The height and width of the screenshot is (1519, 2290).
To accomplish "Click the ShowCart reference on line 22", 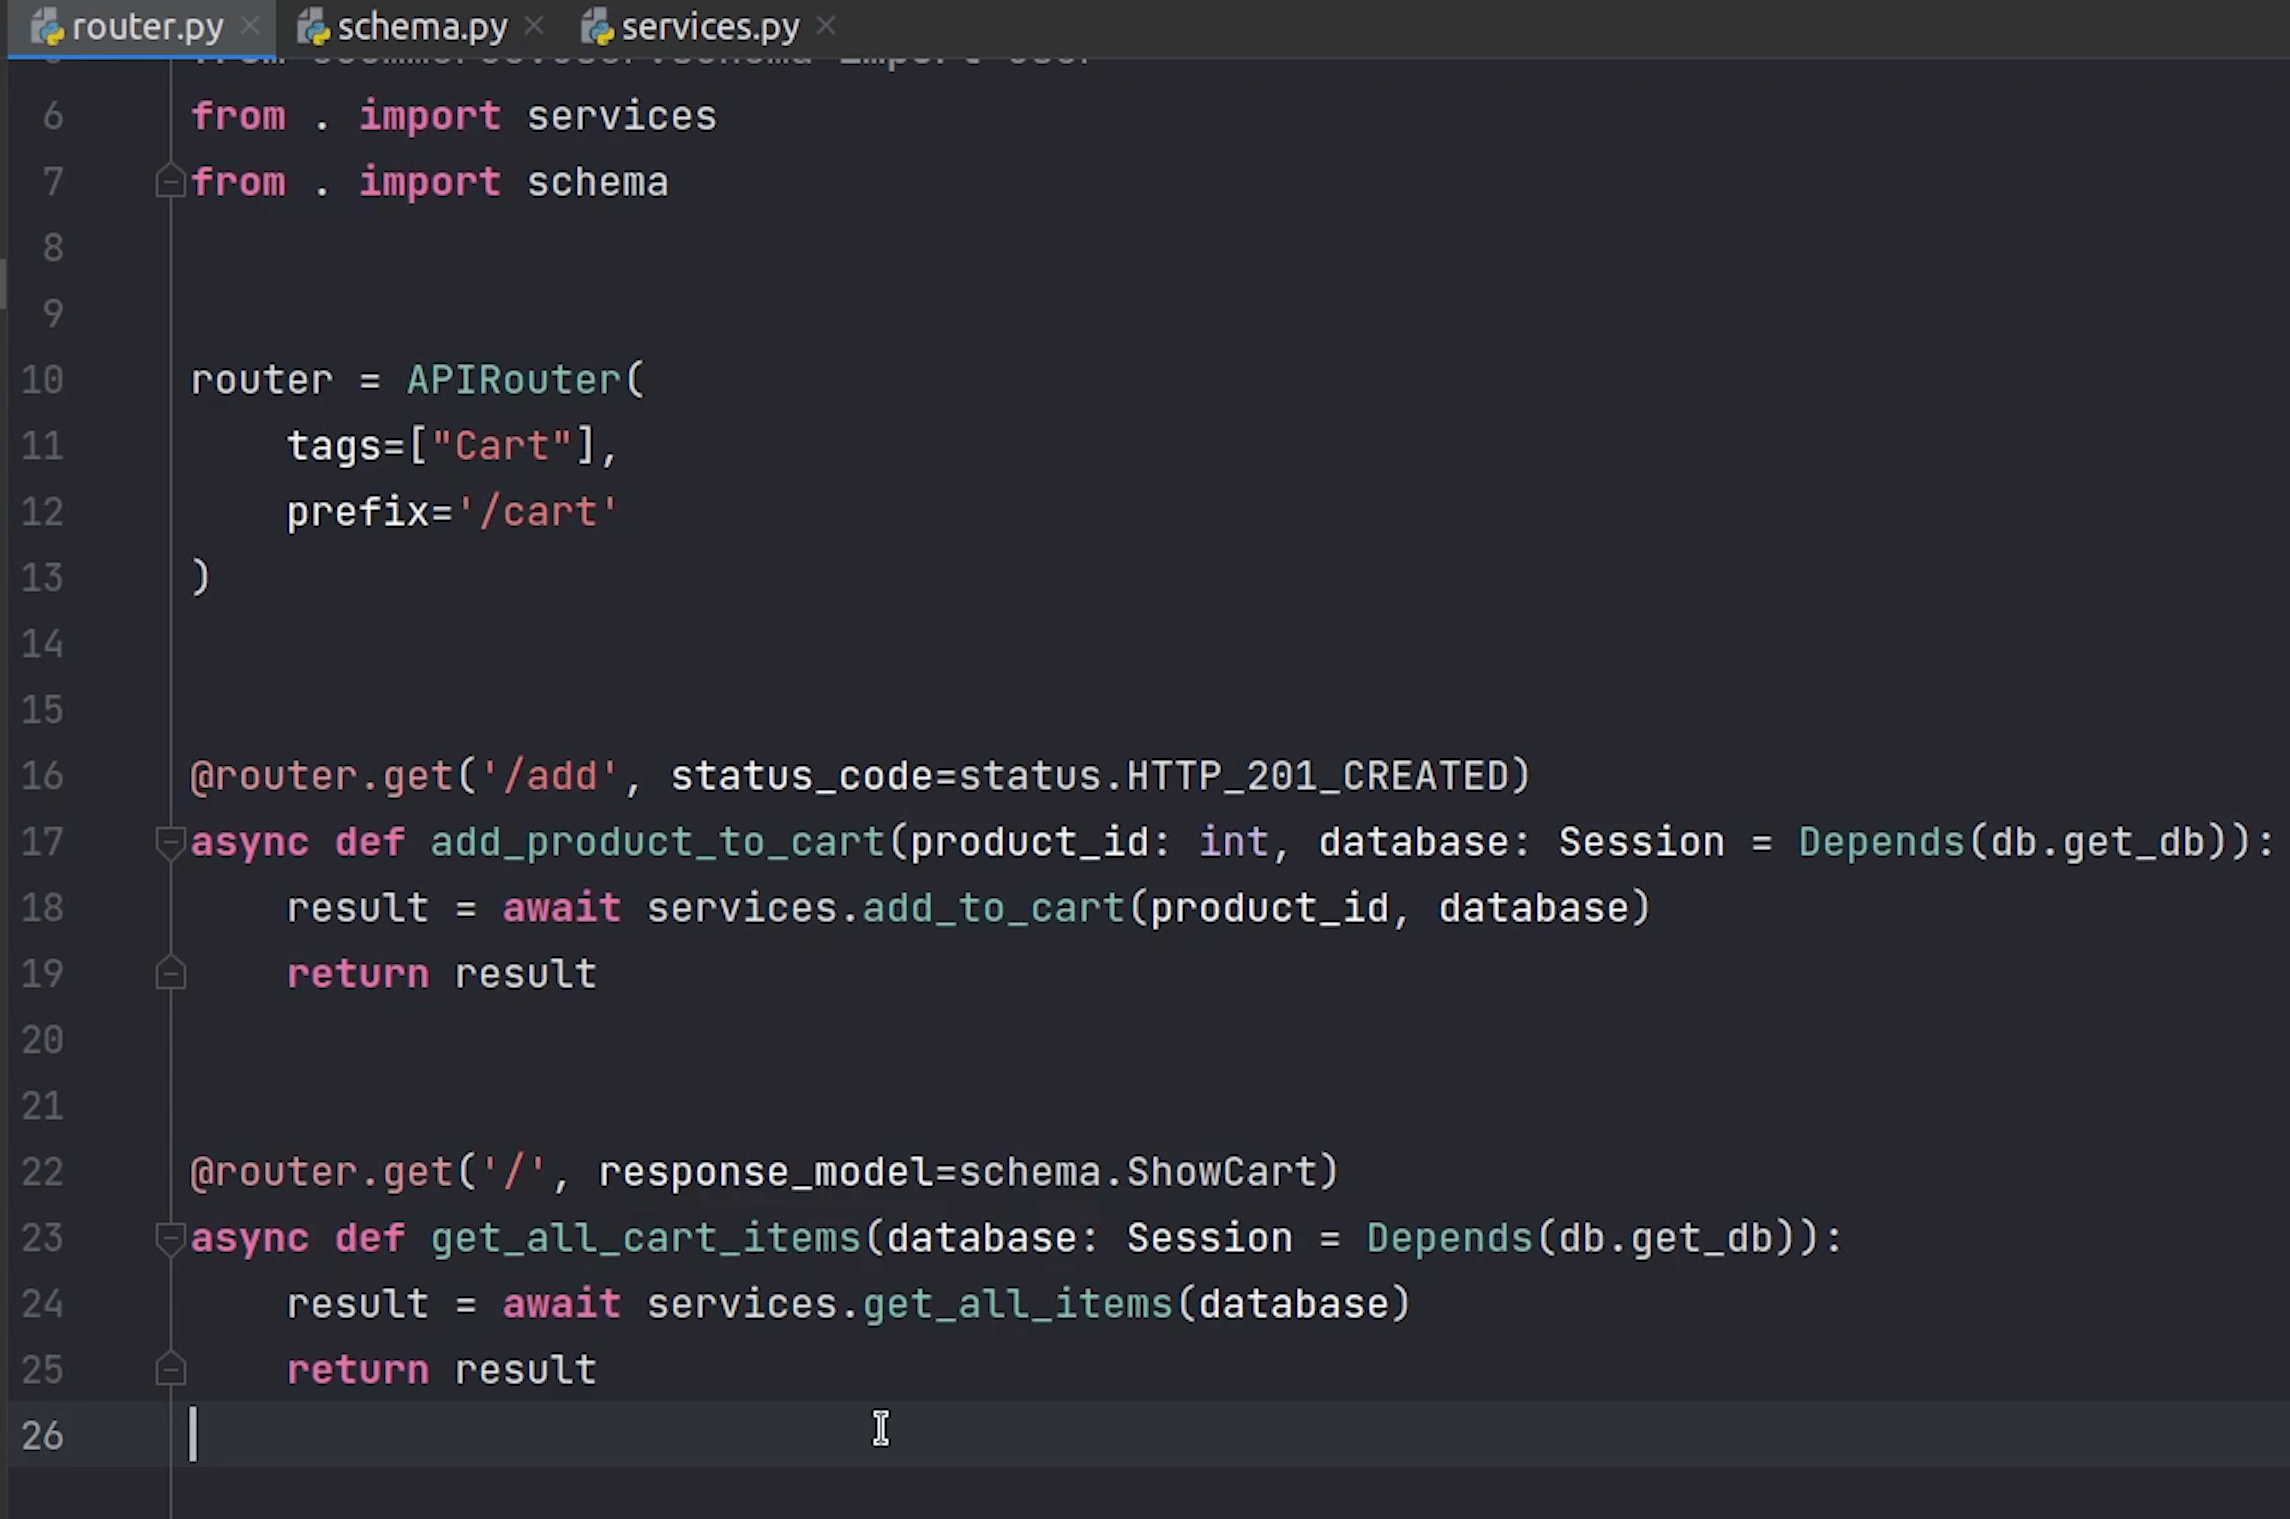I will coord(1221,1172).
